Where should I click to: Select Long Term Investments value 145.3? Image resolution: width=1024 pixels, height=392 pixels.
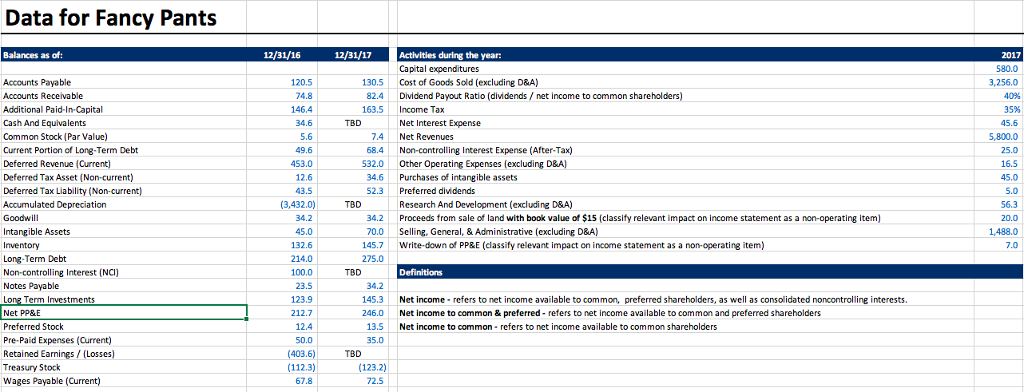click(353, 299)
